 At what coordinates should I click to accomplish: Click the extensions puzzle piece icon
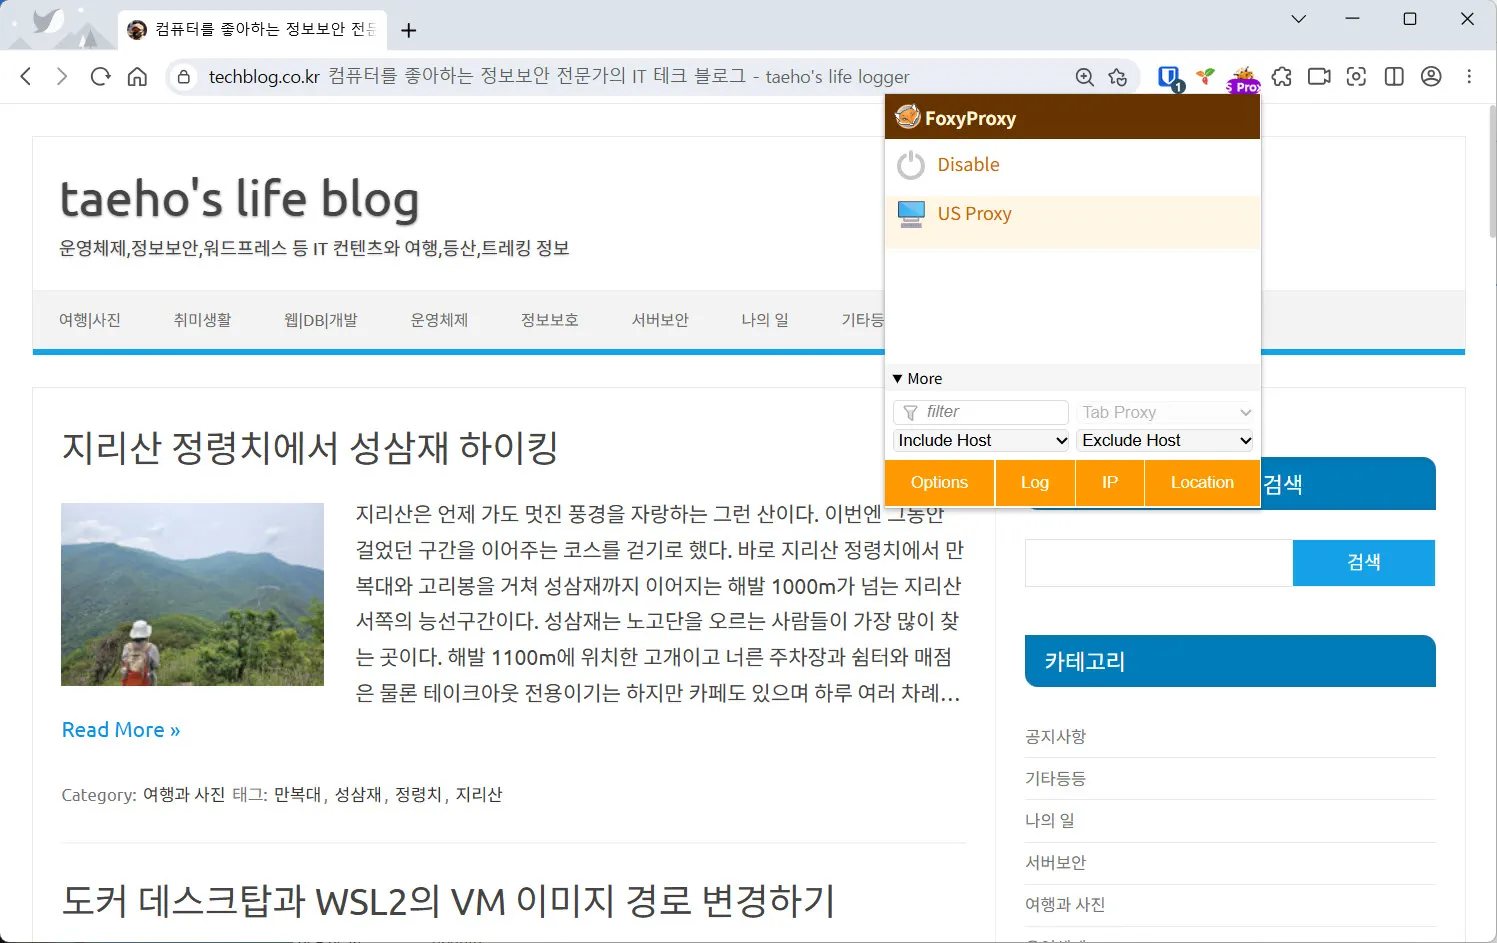[1281, 76]
